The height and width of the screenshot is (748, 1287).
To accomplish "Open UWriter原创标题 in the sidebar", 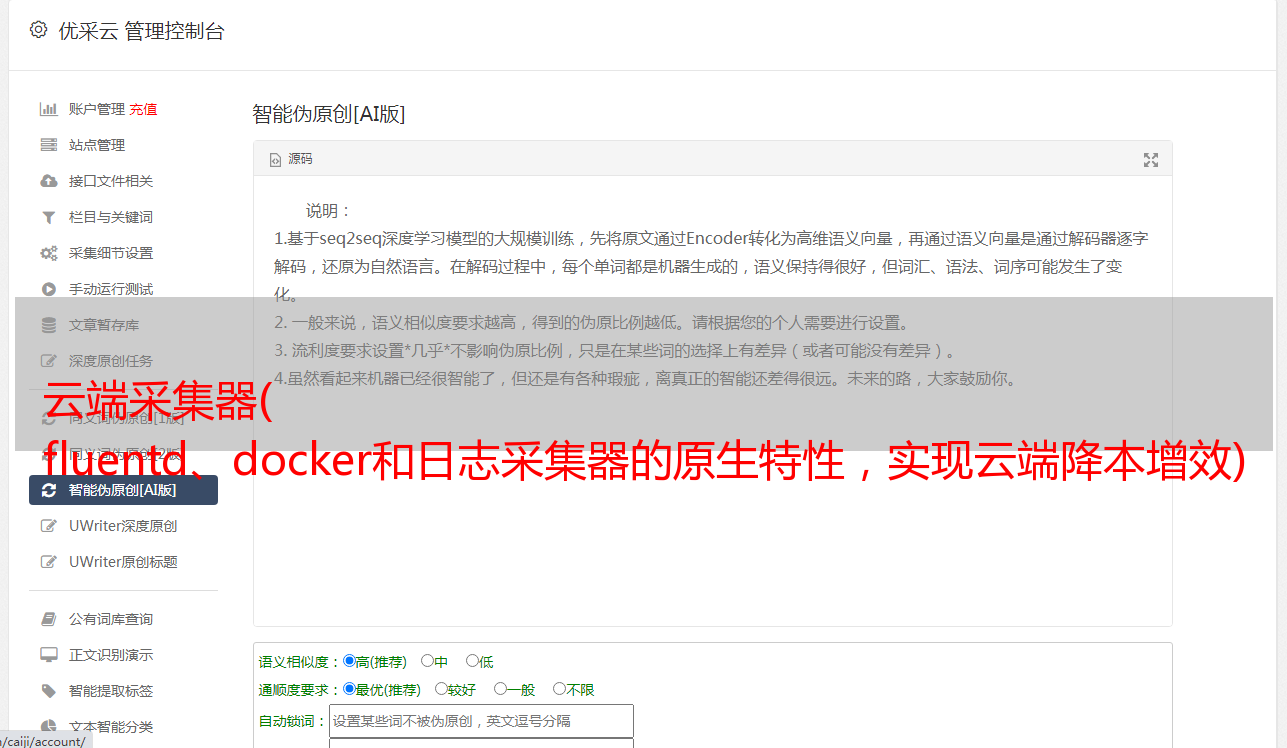I will coord(123,562).
